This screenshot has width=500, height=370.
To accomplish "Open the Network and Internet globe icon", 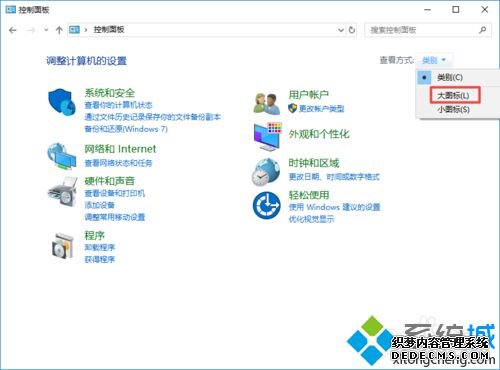I will point(61,156).
